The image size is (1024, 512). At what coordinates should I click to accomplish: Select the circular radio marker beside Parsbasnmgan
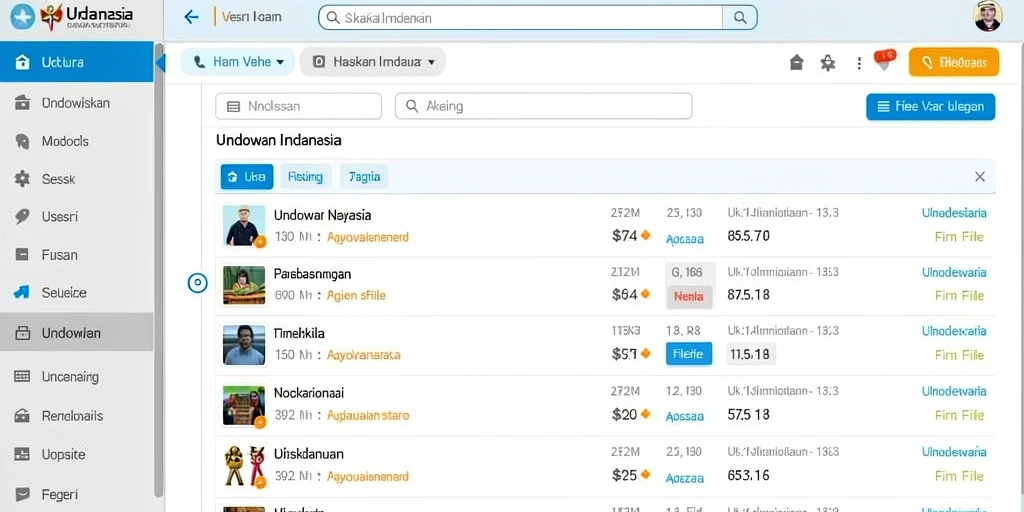(197, 283)
